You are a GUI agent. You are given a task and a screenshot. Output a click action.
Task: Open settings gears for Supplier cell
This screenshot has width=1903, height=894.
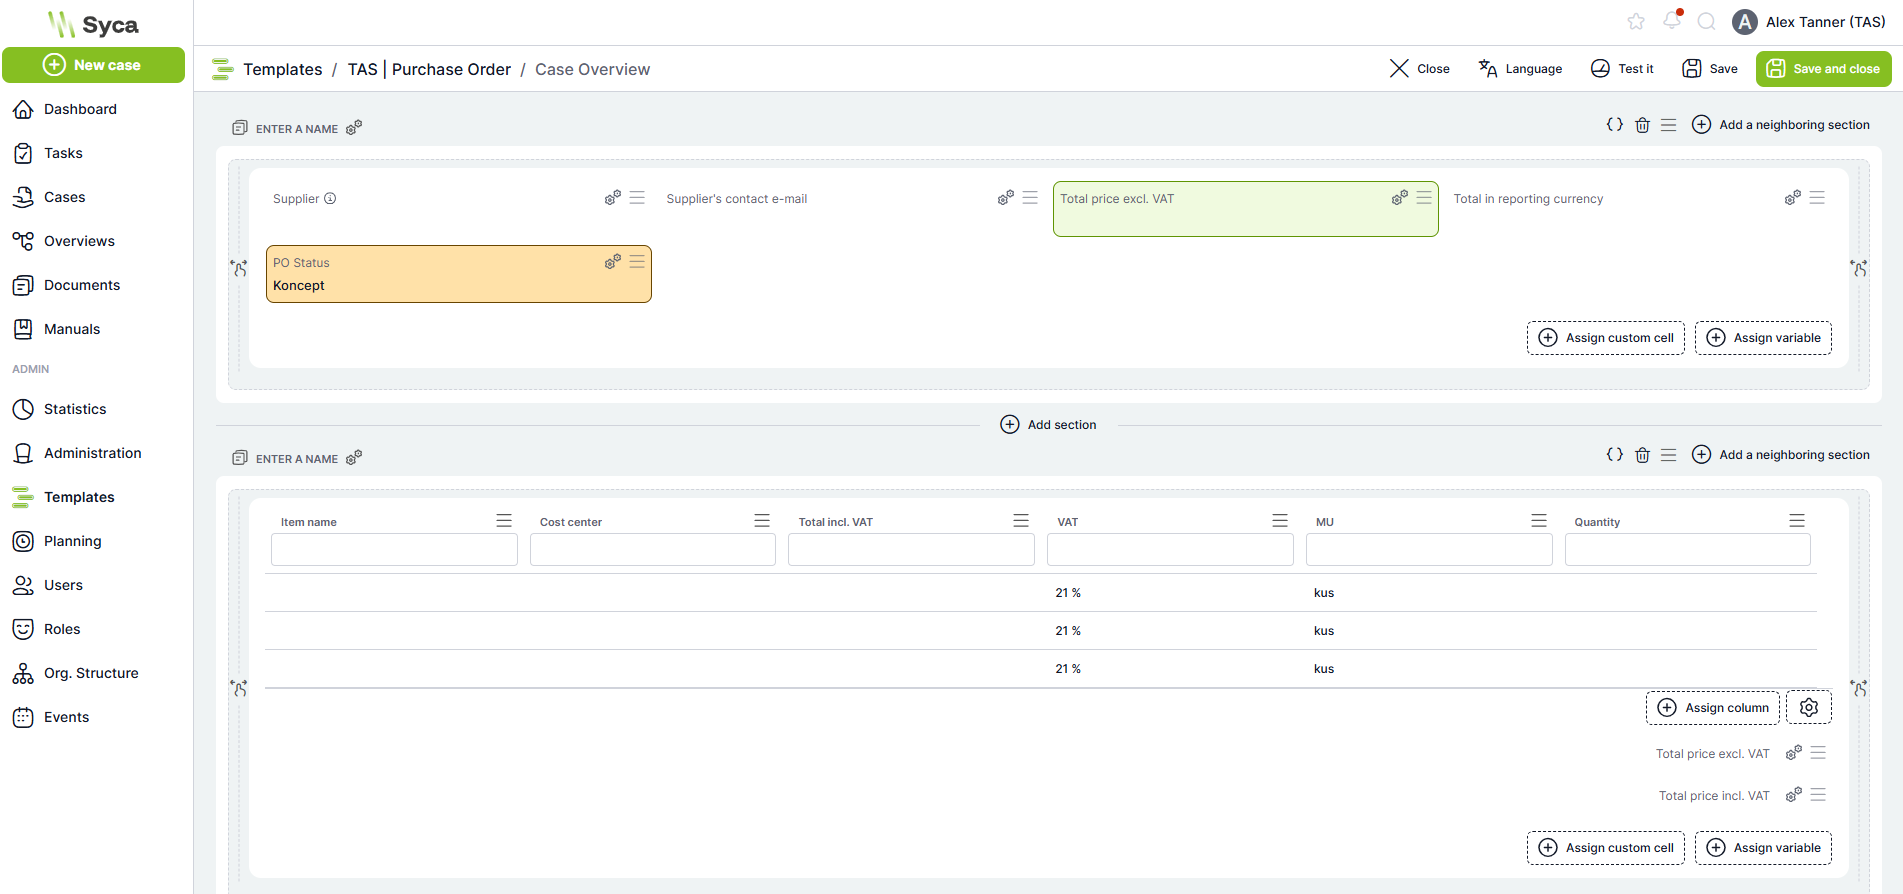click(612, 198)
